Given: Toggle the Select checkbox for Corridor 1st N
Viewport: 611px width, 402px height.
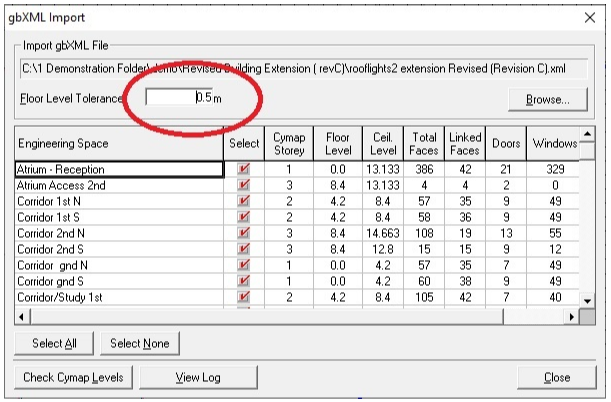Looking at the screenshot, I should (x=244, y=201).
